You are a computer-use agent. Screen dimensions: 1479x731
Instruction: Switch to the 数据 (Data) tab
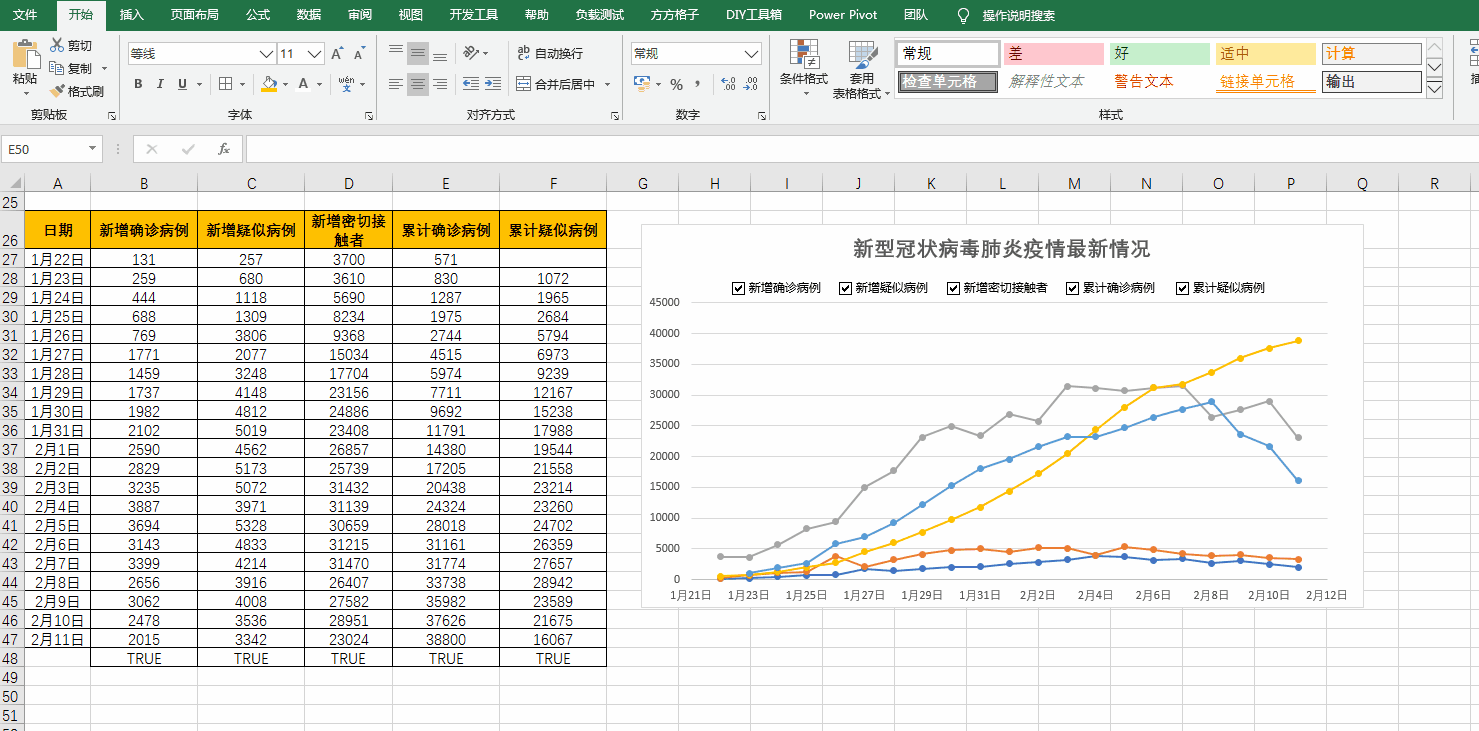309,15
